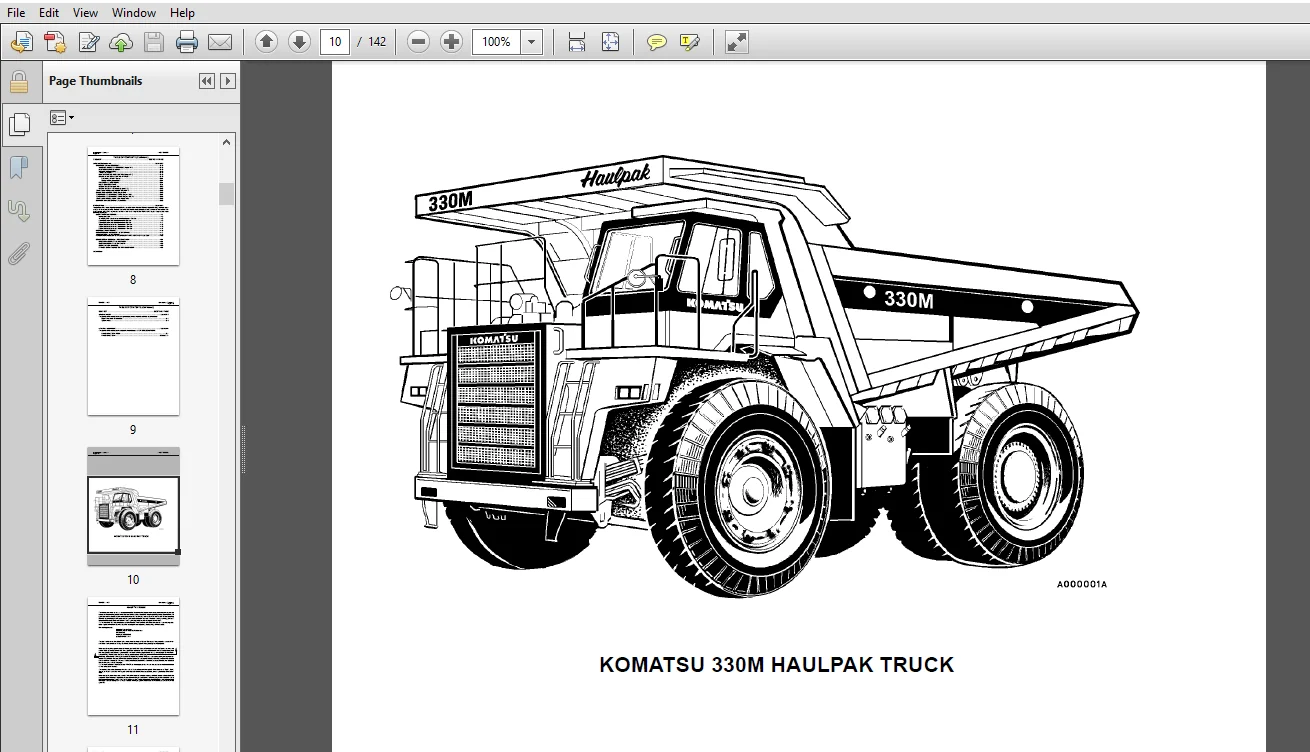This screenshot has width=1310, height=752.
Task: Click the security padlock sidebar icon
Action: [19, 82]
